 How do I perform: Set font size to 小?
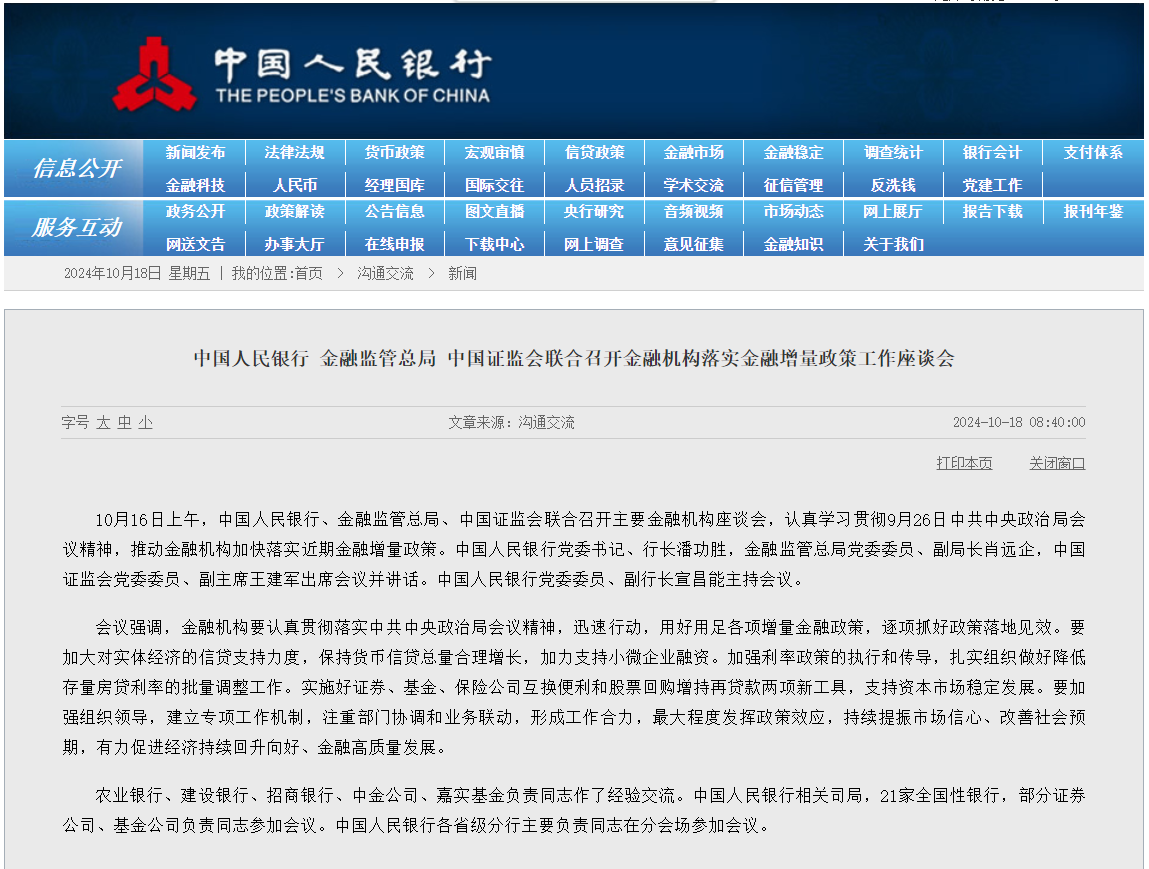pyautogui.click(x=146, y=423)
